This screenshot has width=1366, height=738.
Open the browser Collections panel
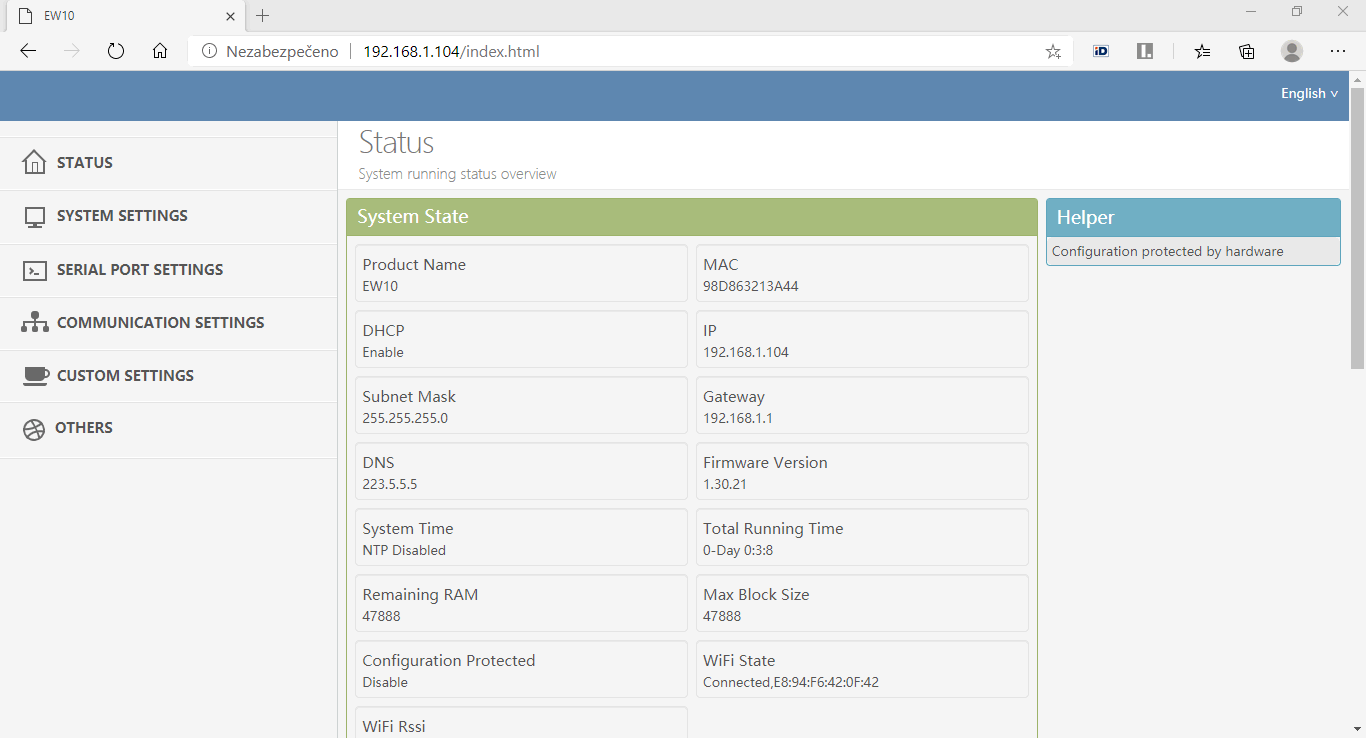[x=1246, y=51]
